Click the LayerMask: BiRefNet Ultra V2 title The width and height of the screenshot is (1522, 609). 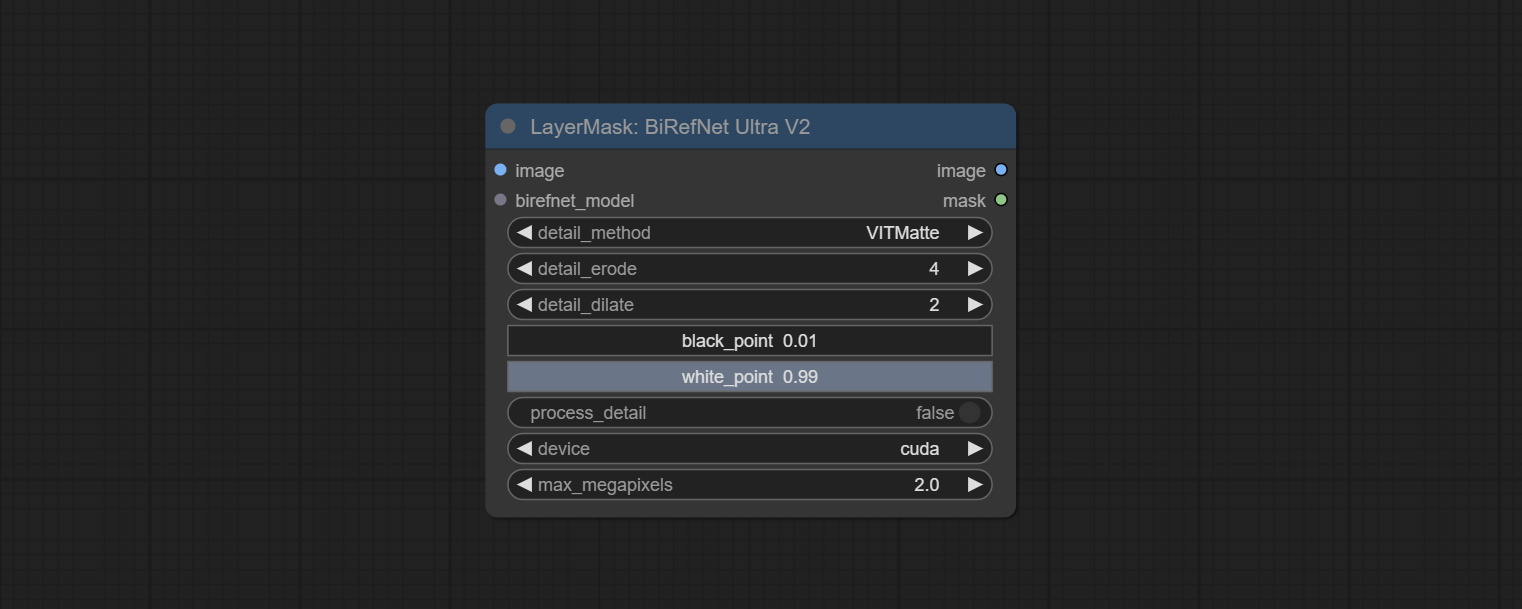pos(670,127)
